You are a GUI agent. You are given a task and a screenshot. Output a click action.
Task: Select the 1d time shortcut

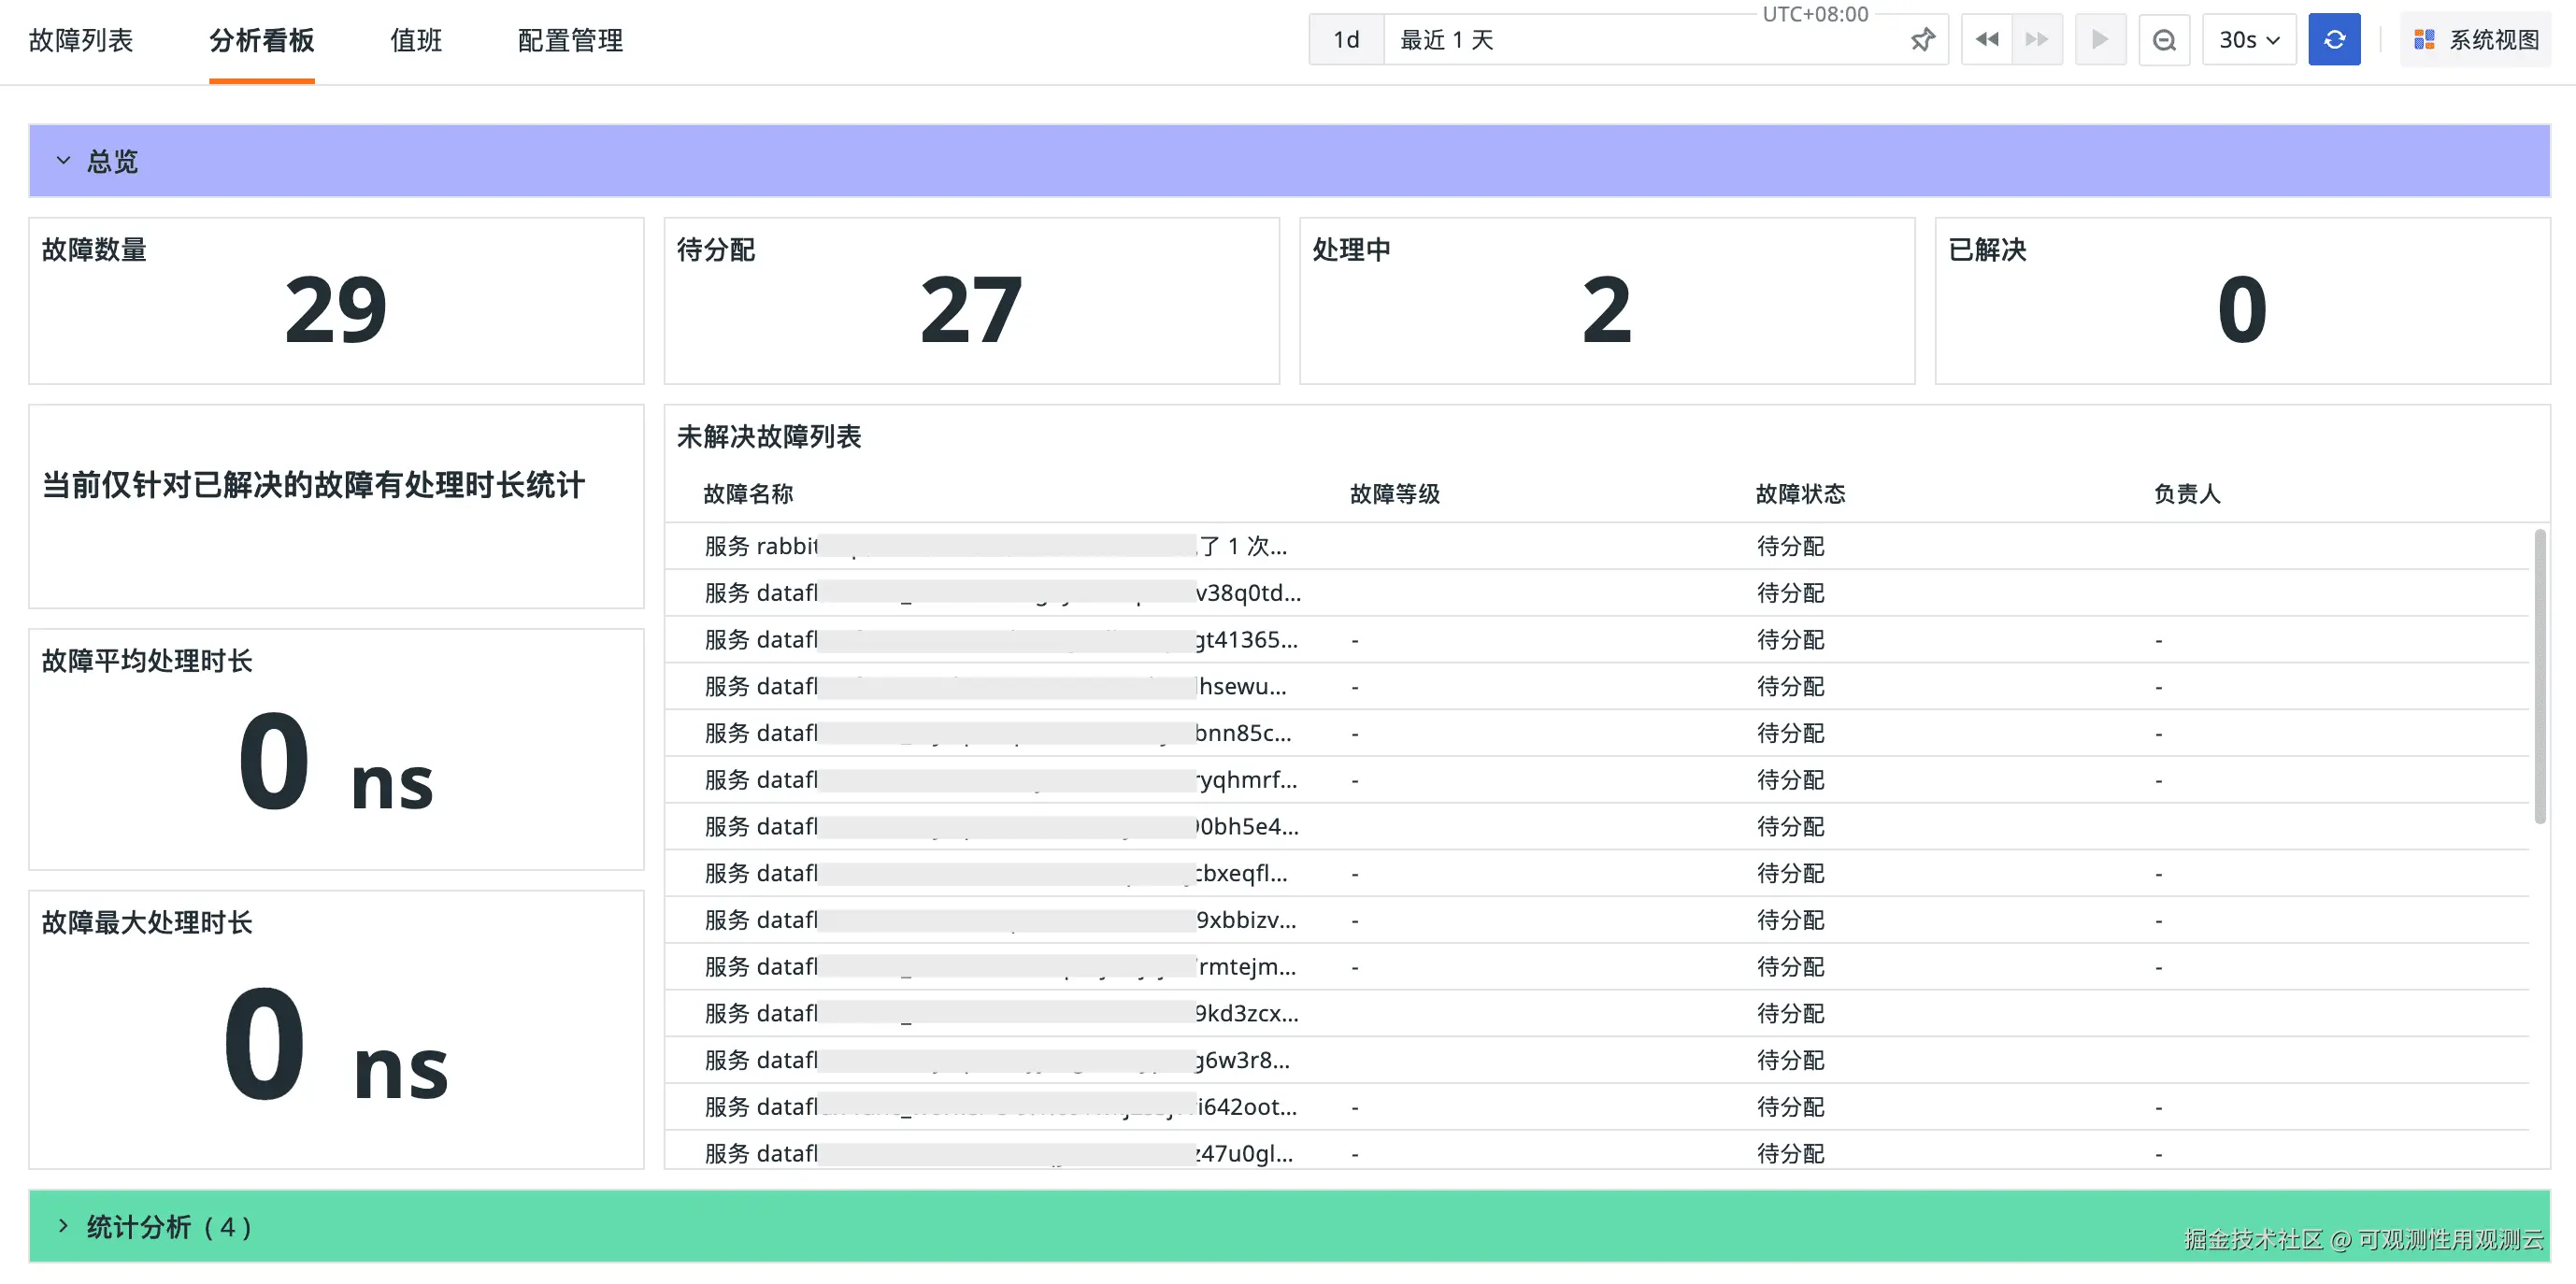[x=1346, y=40]
